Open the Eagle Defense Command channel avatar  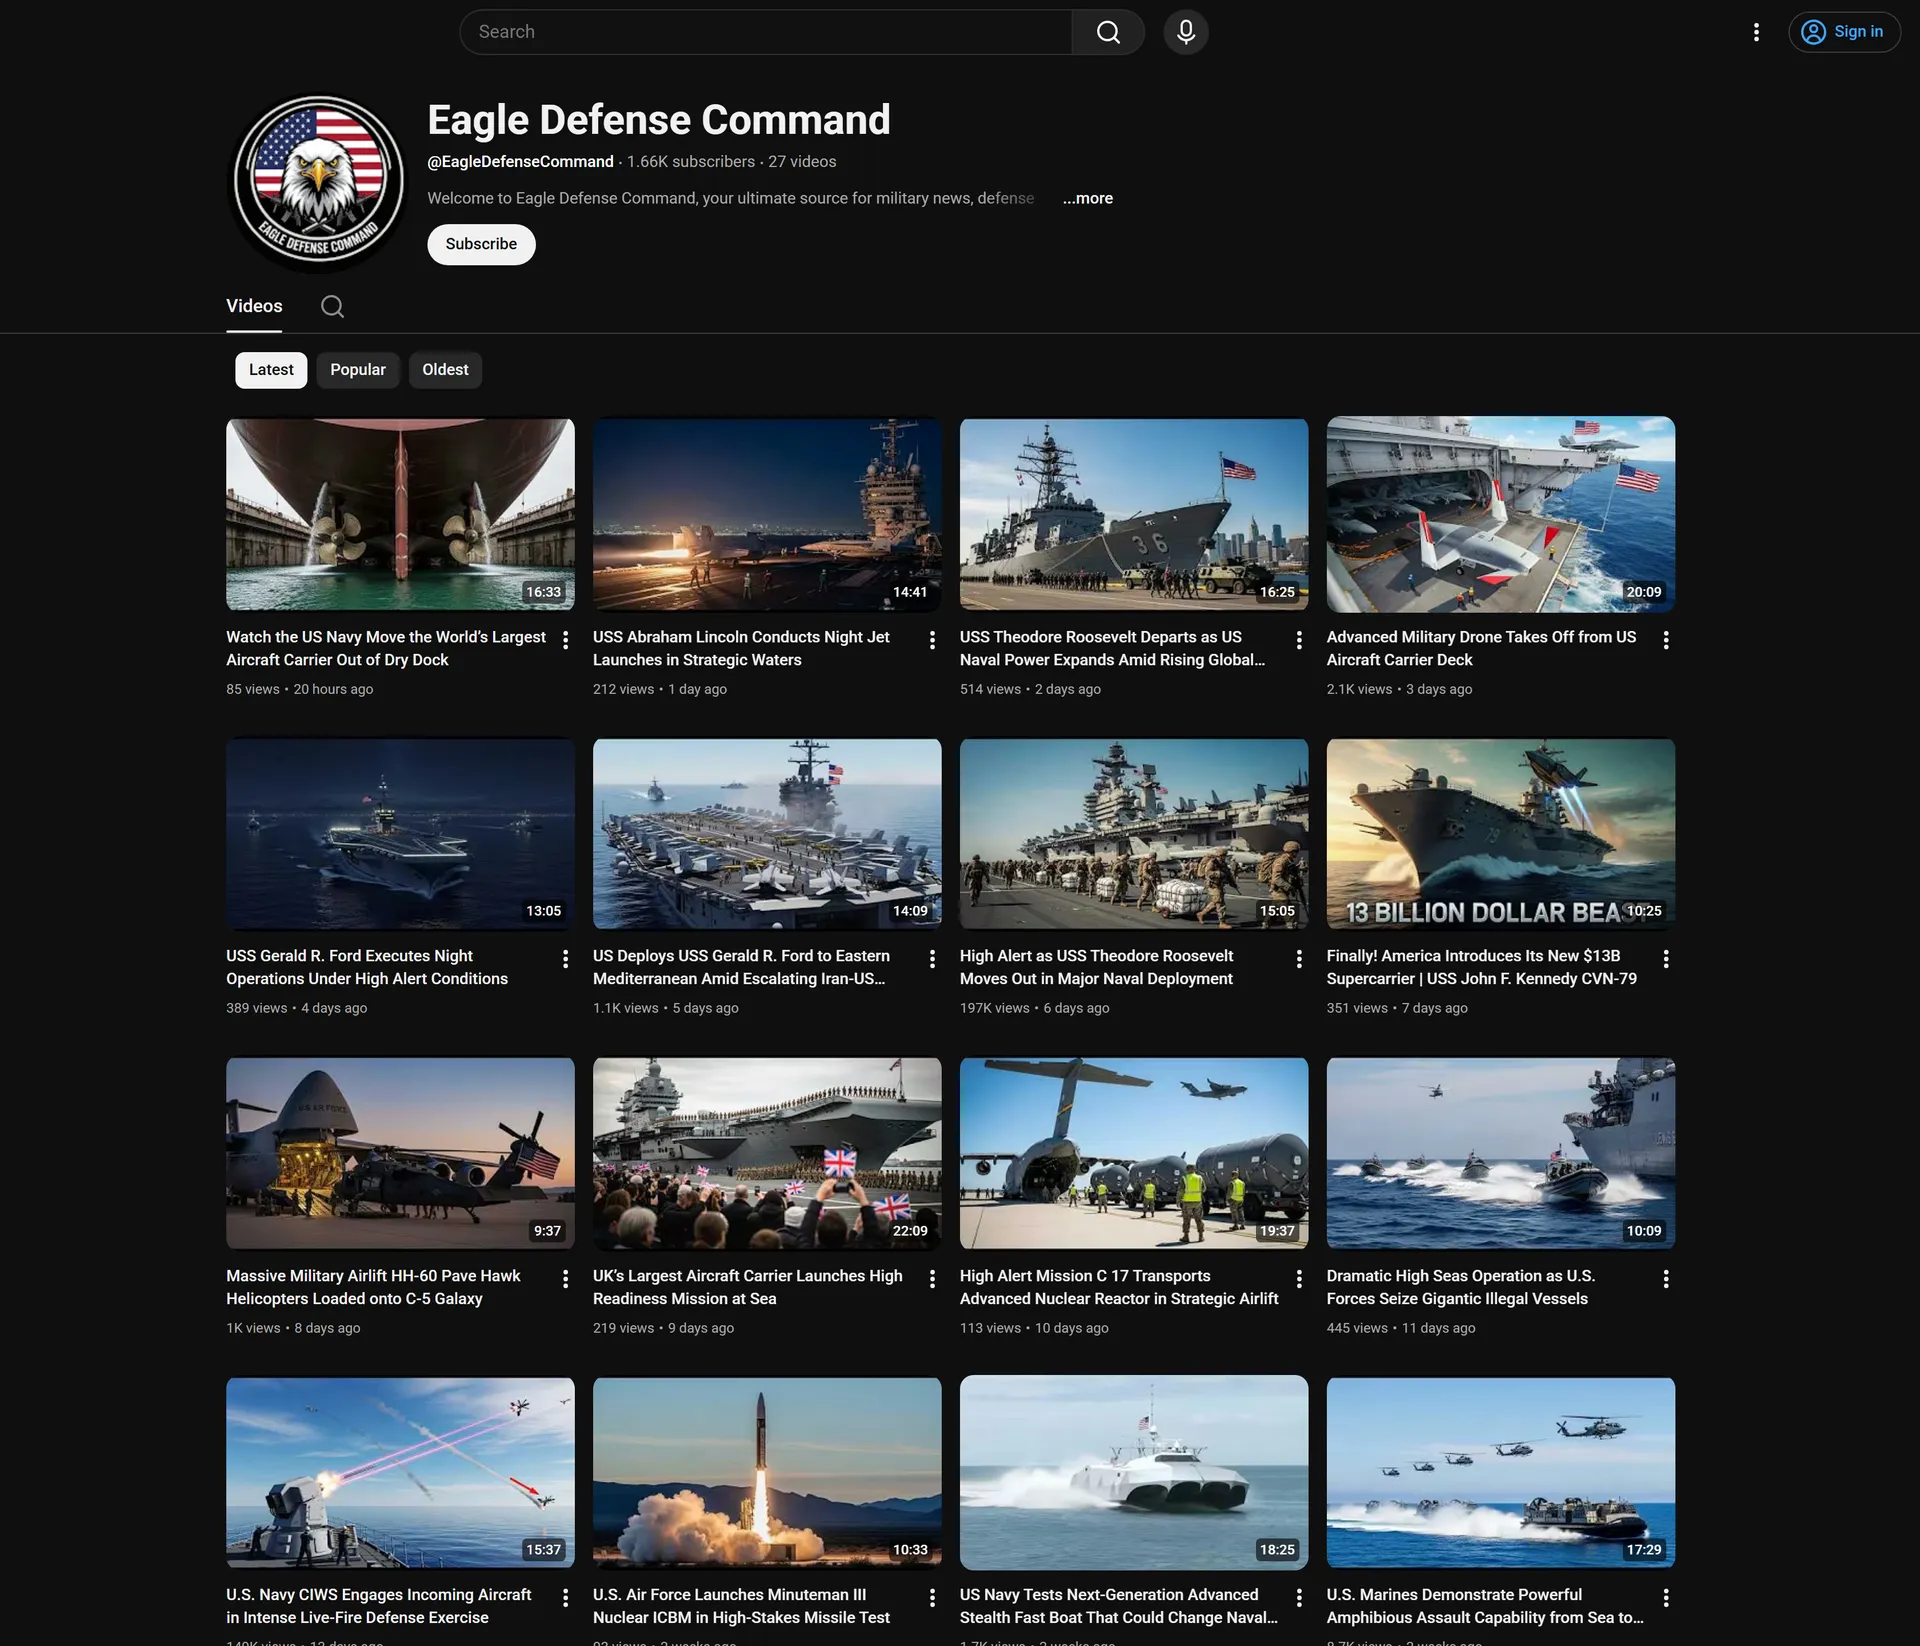[319, 181]
